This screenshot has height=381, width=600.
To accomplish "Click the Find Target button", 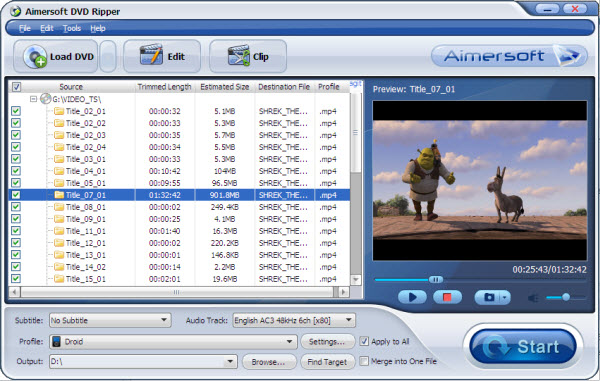I will 327,362.
